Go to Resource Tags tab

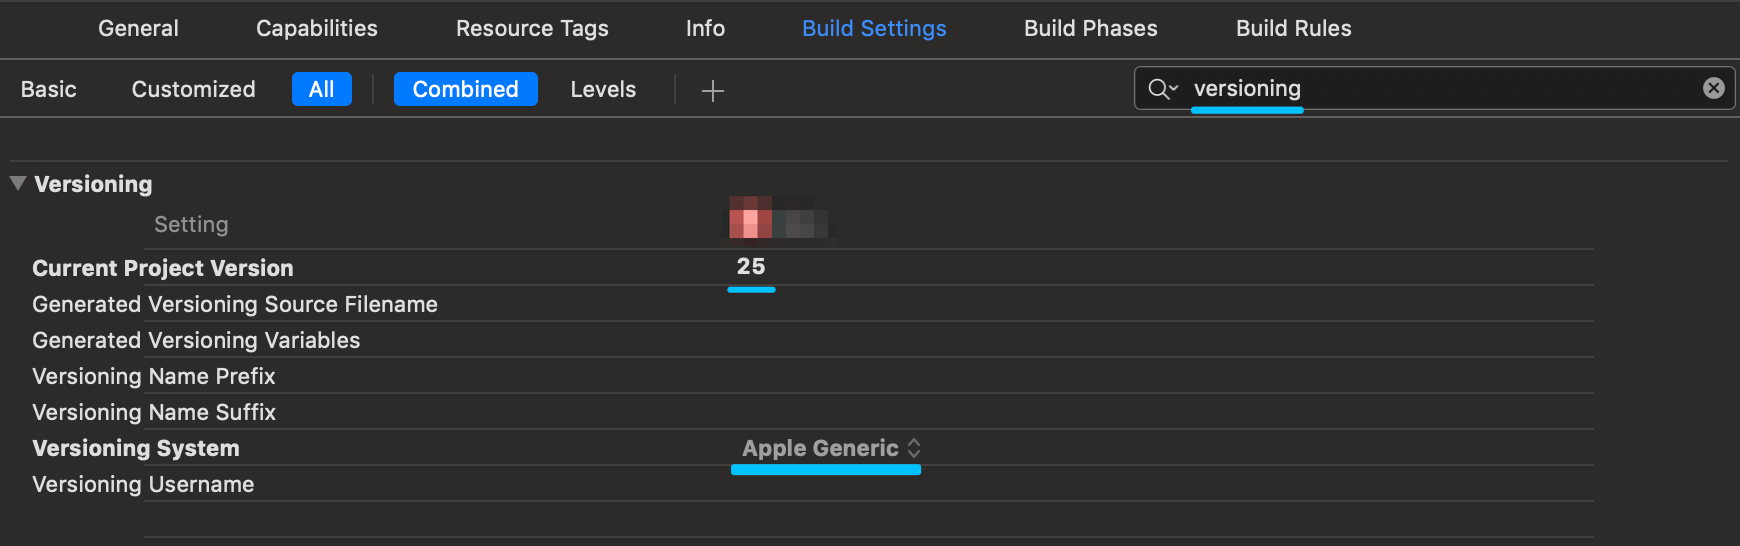pos(532,28)
